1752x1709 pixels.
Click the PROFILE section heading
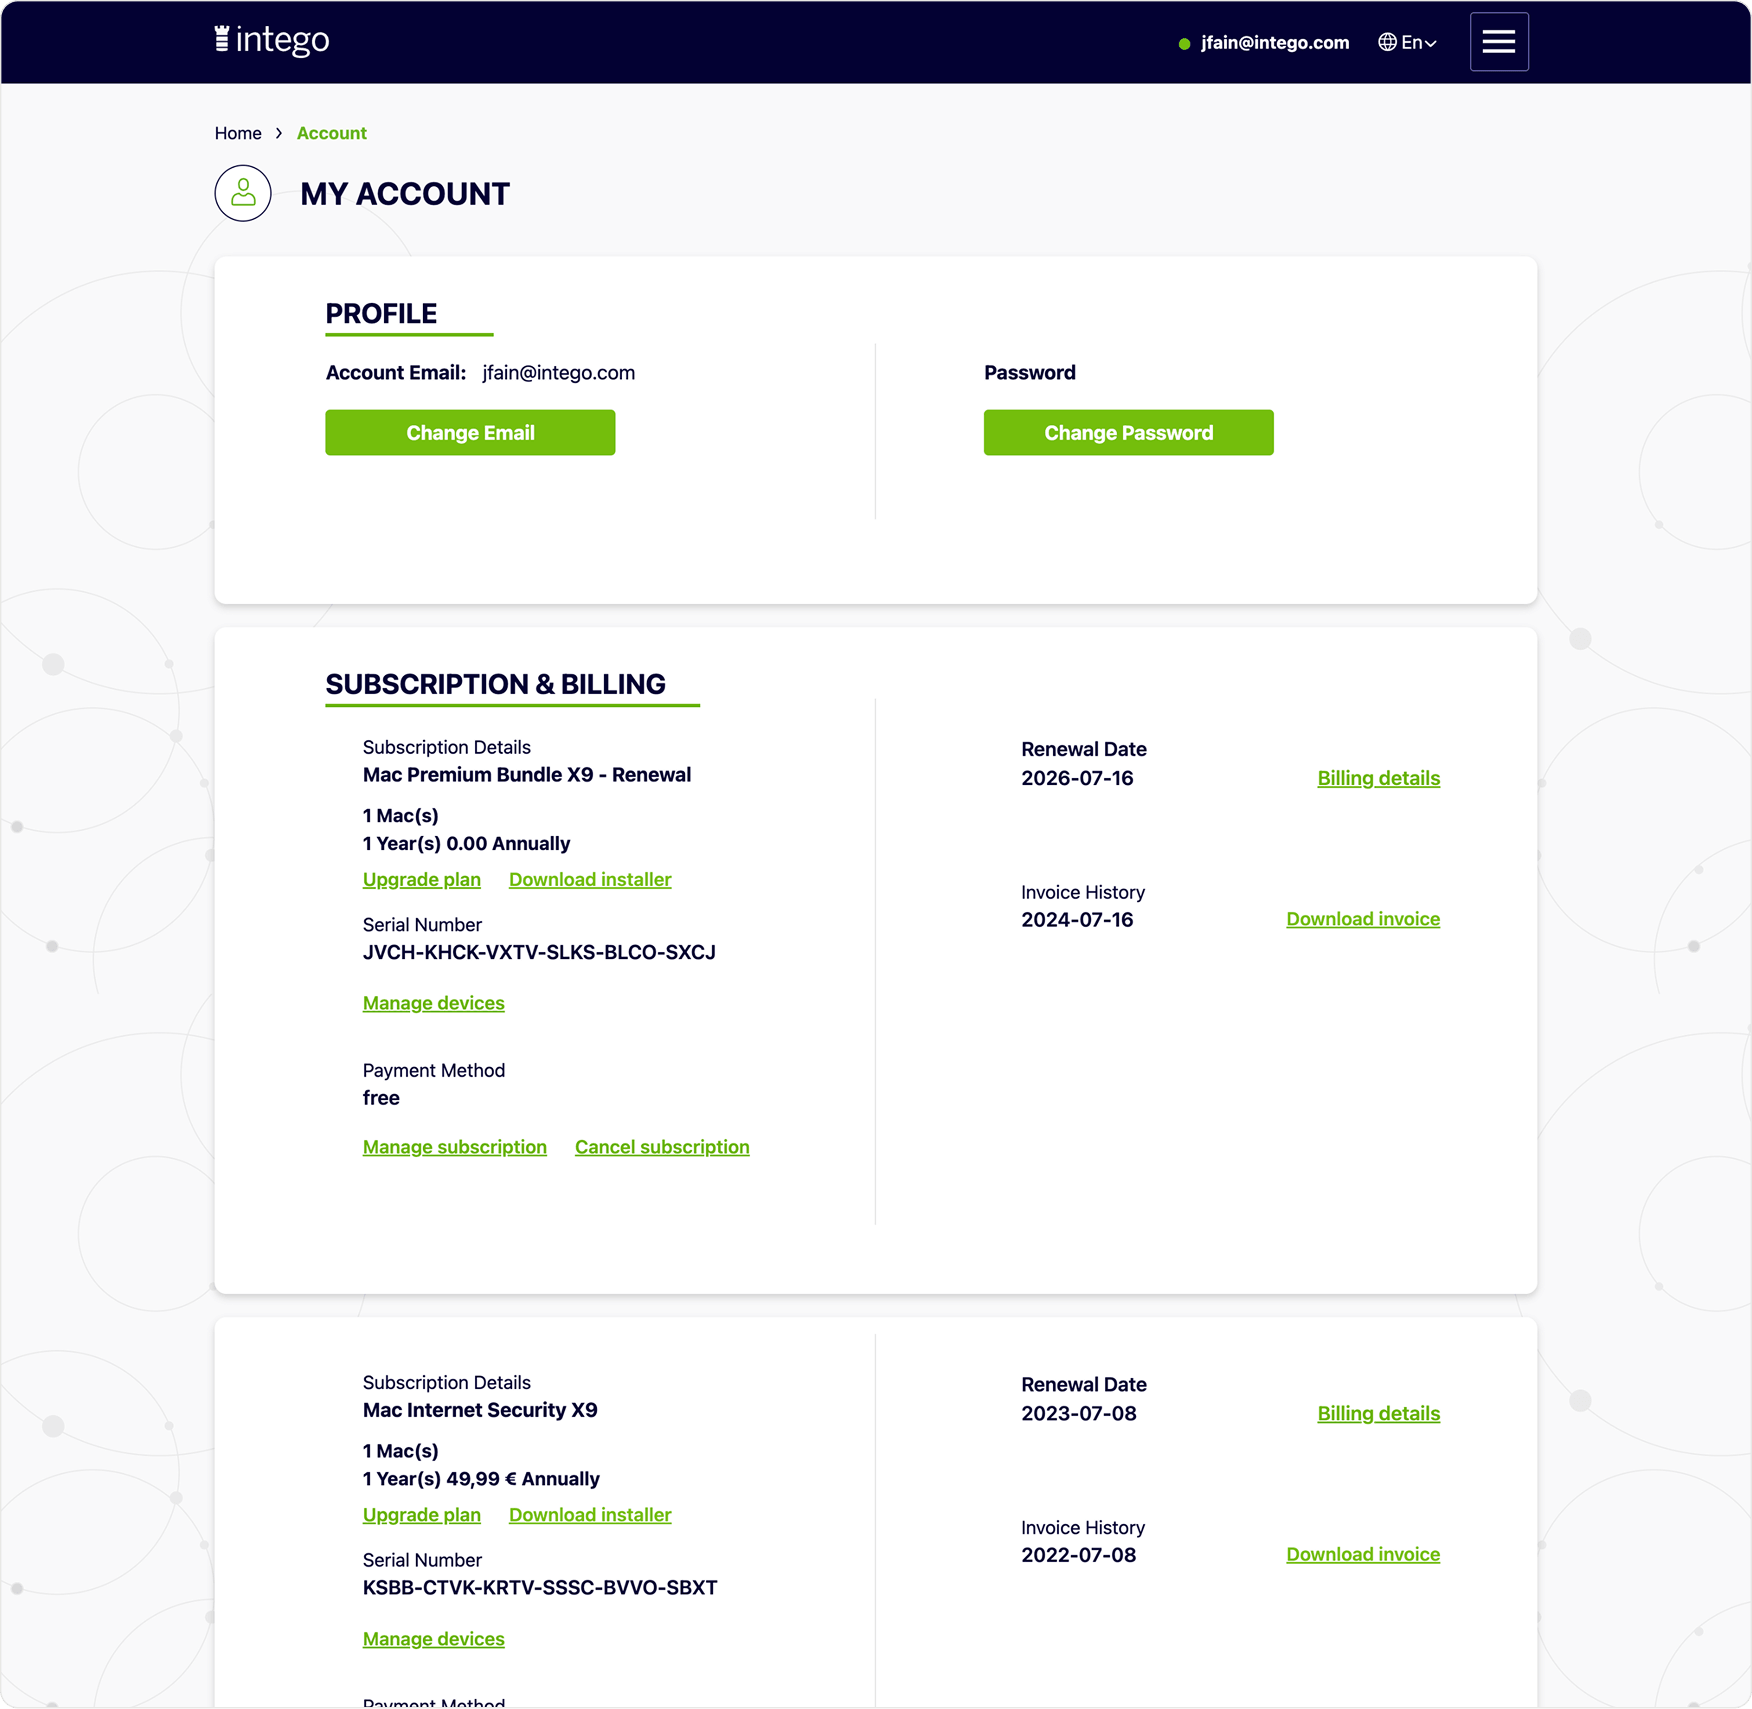click(381, 314)
